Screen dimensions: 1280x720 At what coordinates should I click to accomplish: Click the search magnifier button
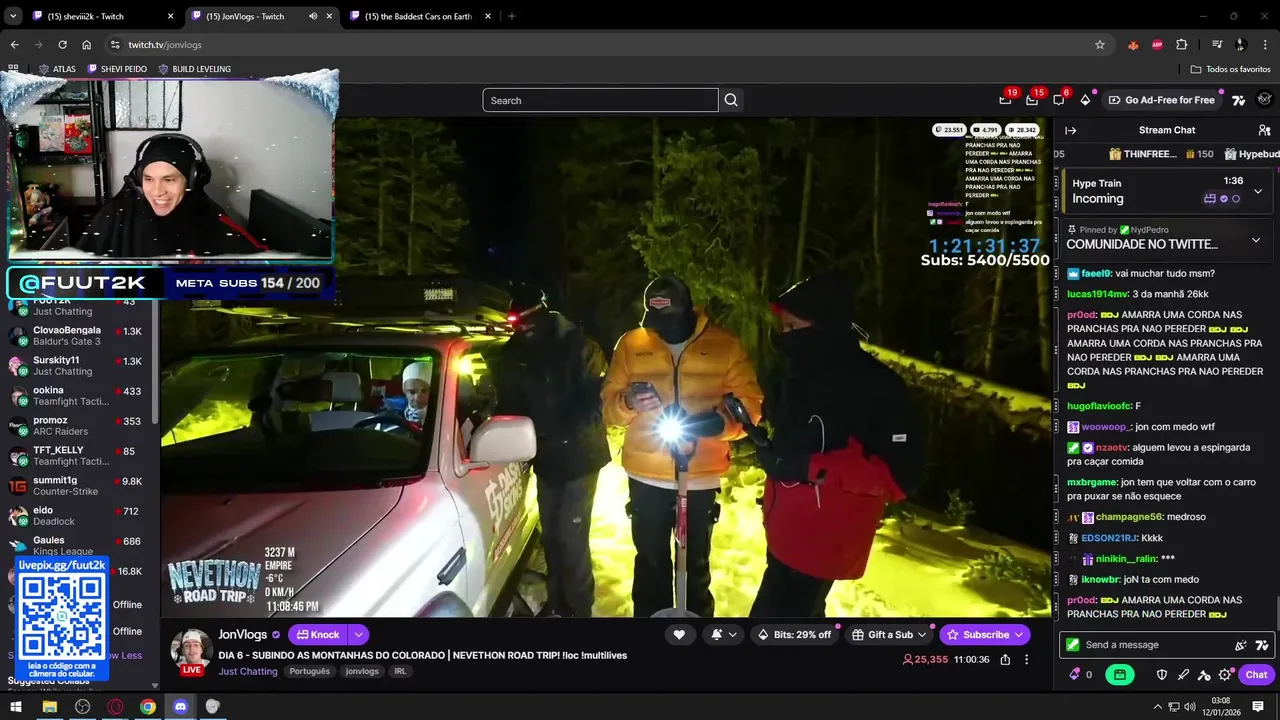tap(731, 100)
